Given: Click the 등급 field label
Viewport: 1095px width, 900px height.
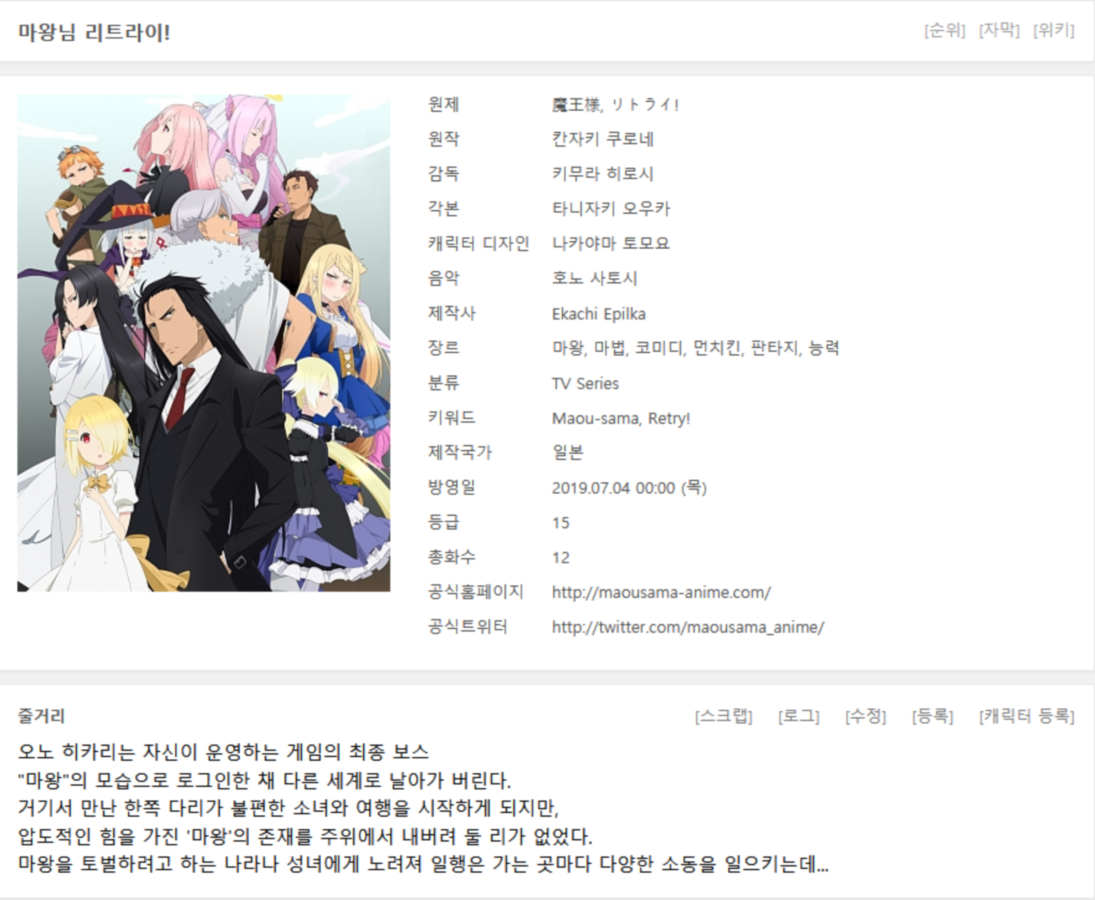Looking at the screenshot, I should (x=443, y=523).
